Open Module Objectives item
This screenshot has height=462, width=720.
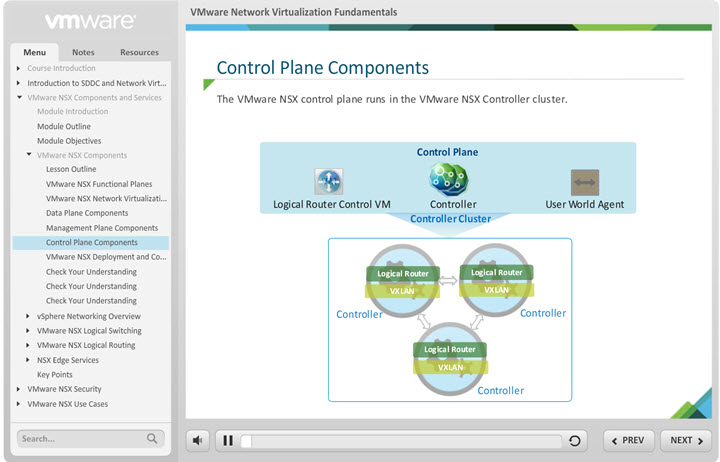click(x=69, y=141)
